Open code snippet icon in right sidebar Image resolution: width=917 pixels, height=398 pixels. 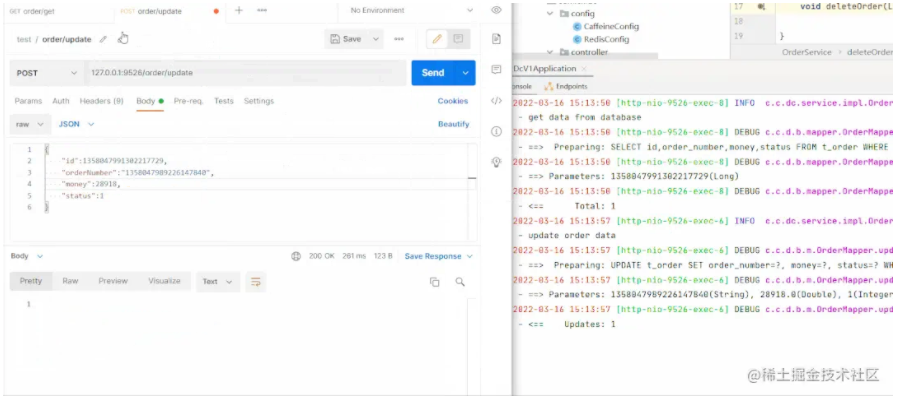click(x=497, y=101)
